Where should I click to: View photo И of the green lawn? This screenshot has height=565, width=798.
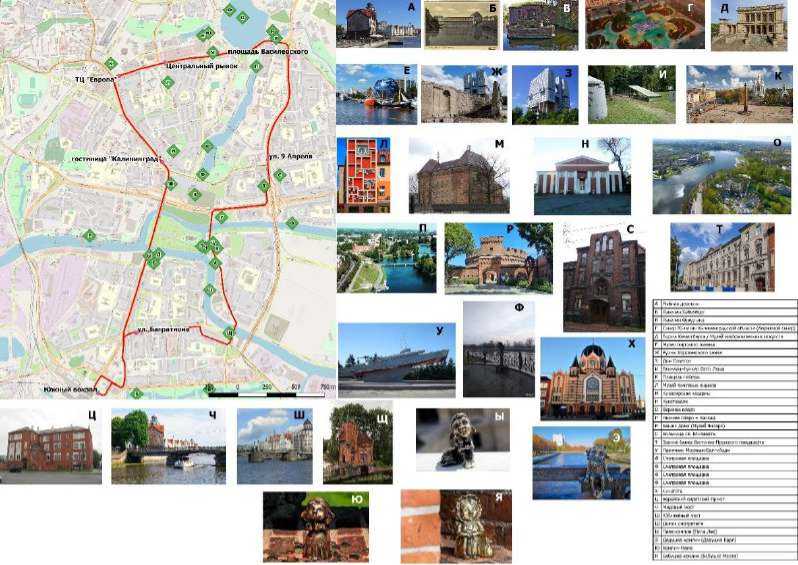(632, 94)
